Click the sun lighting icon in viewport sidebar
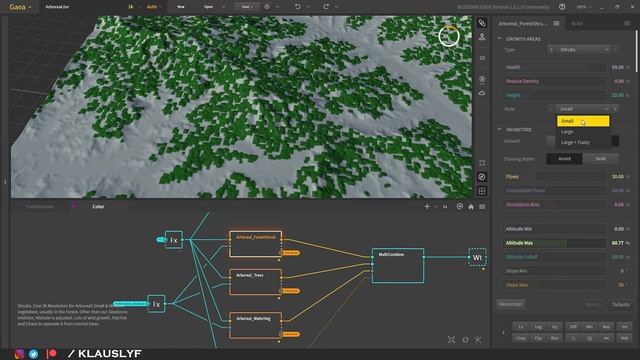The height and width of the screenshot is (360, 640). point(482,79)
